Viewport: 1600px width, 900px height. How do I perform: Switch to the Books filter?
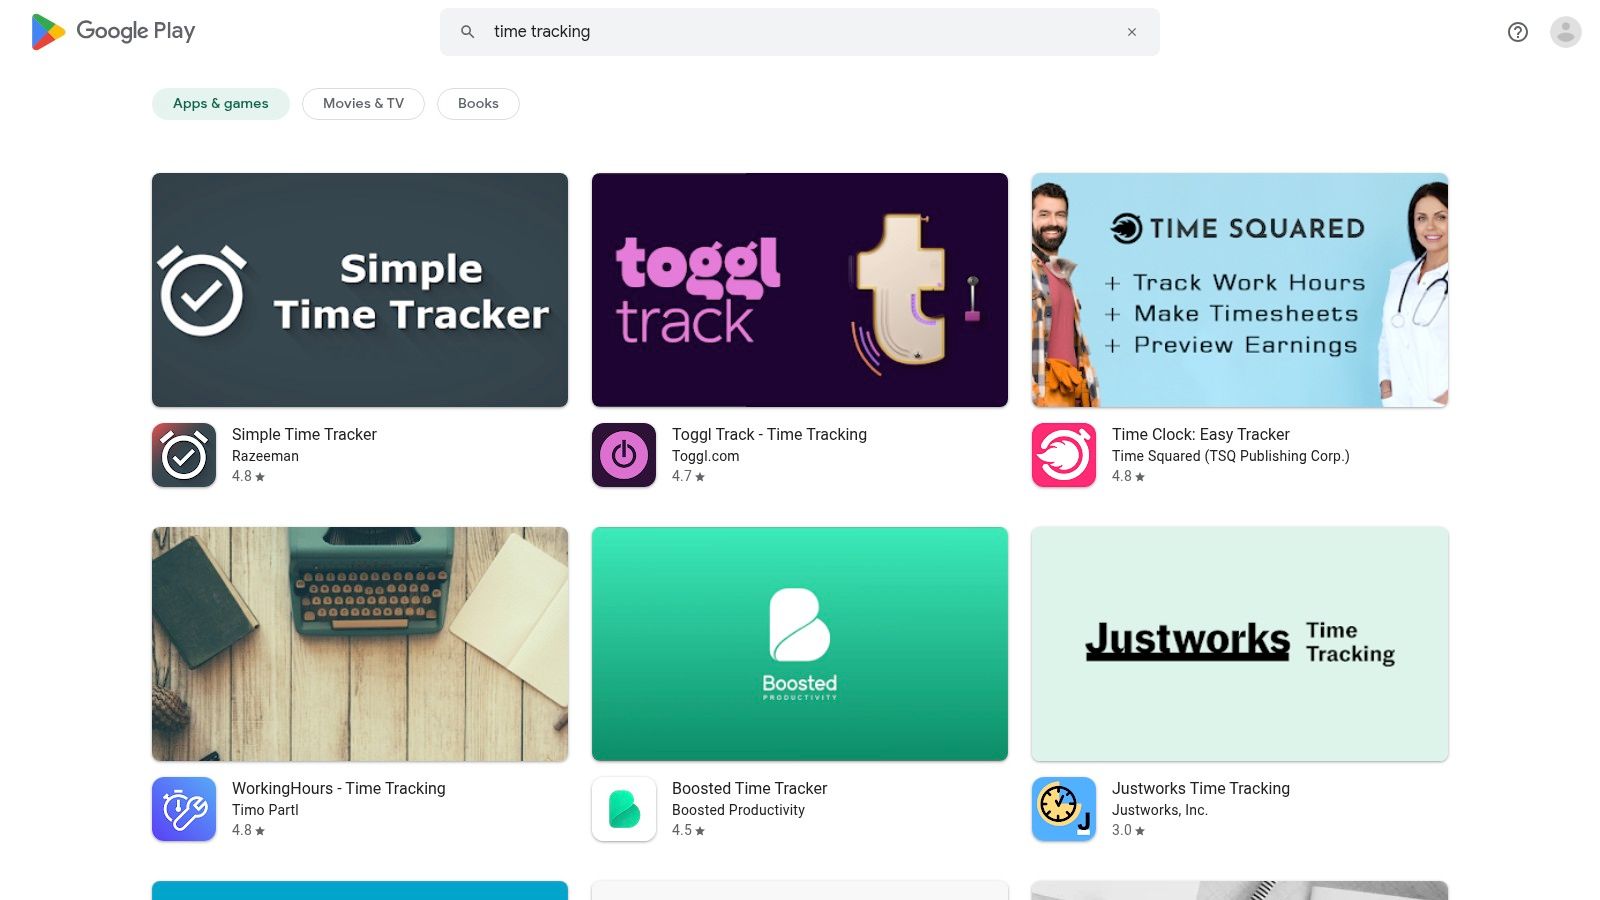click(478, 104)
